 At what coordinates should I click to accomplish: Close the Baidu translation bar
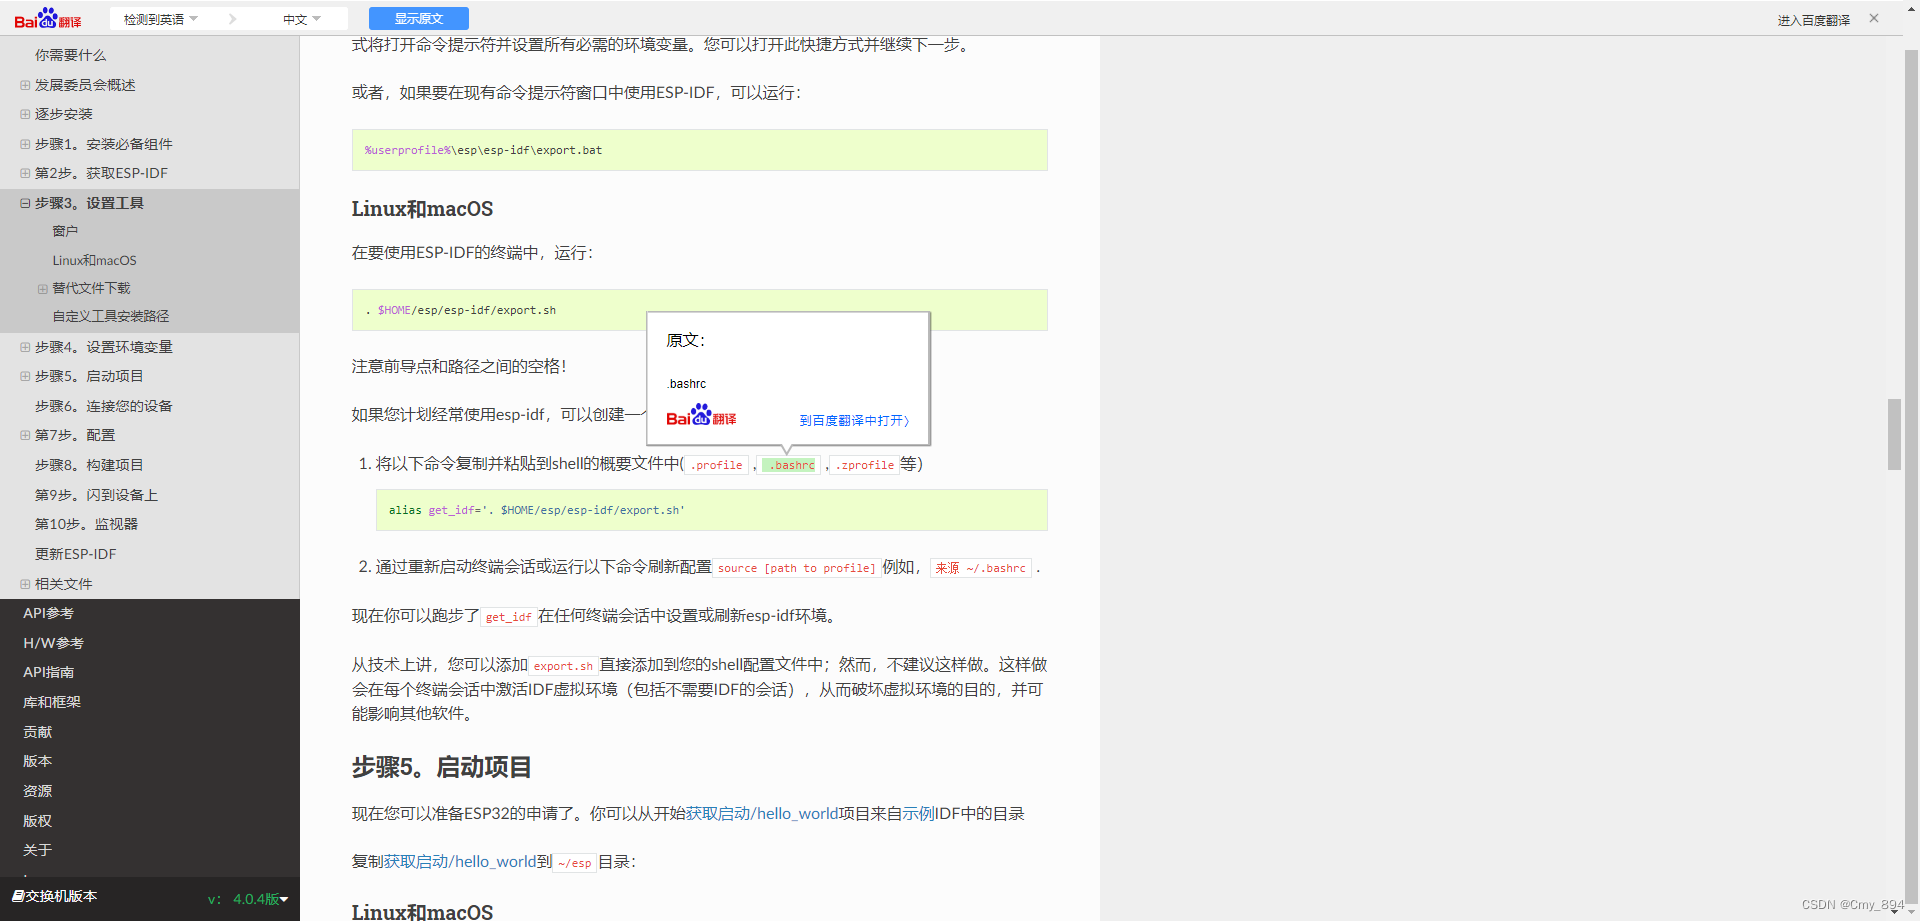(1874, 18)
